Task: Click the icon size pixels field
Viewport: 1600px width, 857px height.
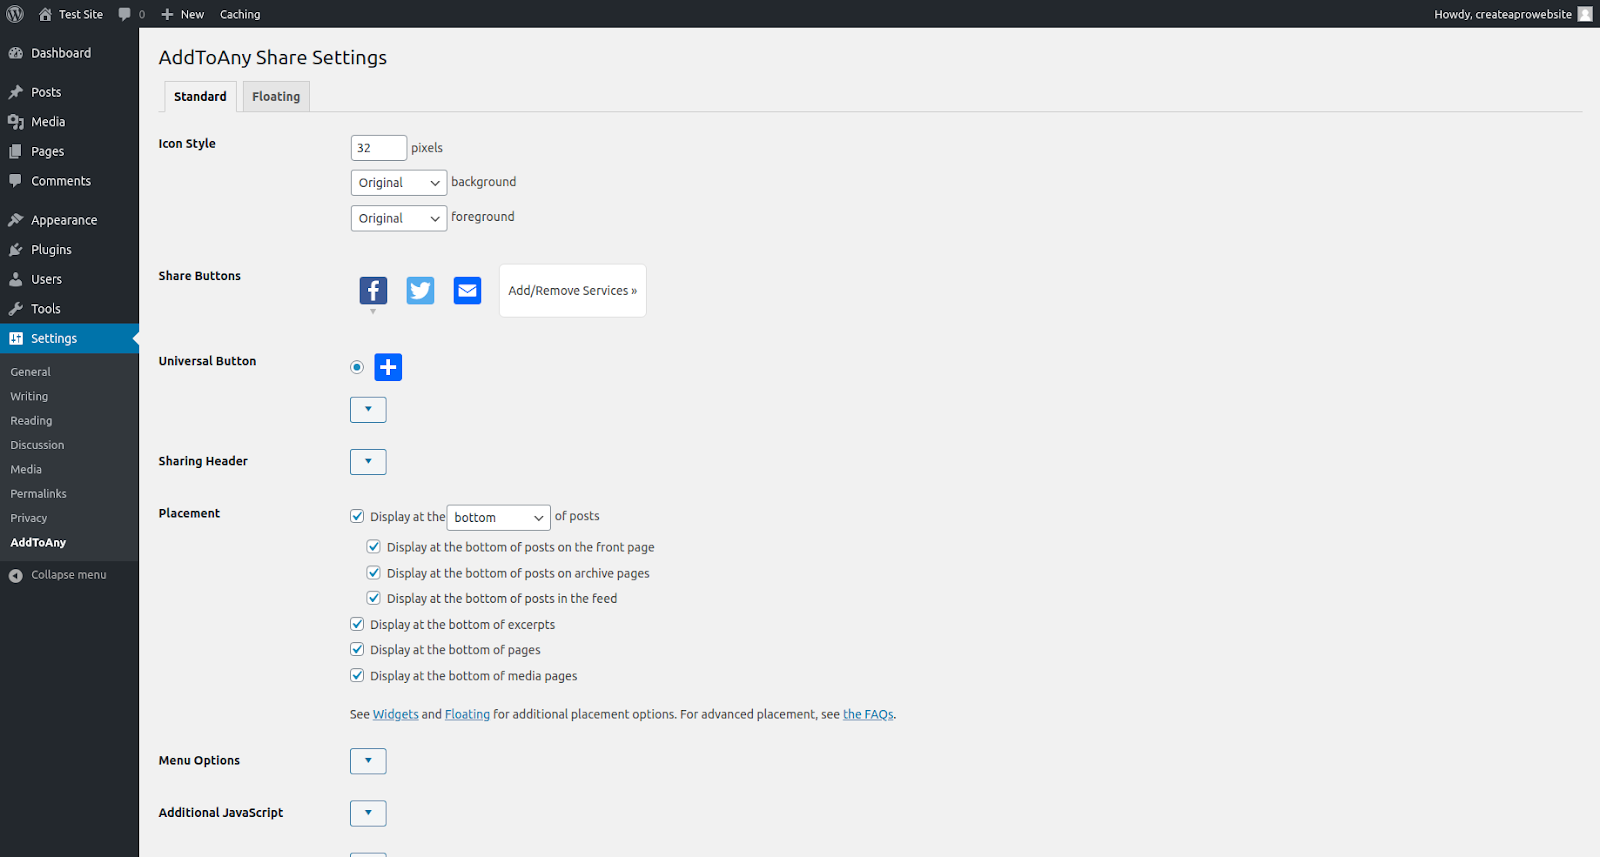Action: point(379,148)
